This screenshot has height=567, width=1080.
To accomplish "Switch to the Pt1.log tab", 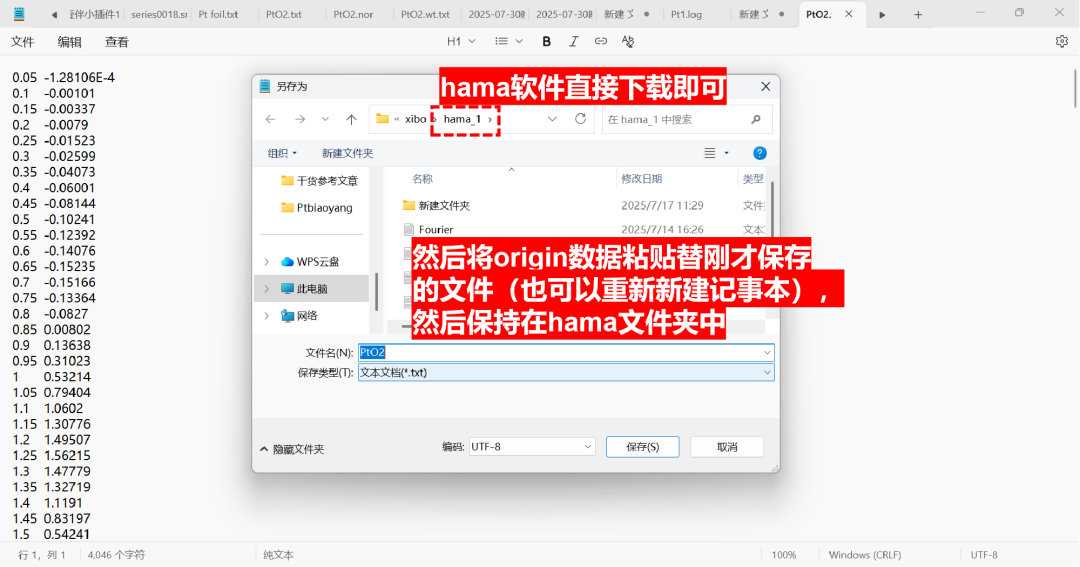I will tap(686, 14).
